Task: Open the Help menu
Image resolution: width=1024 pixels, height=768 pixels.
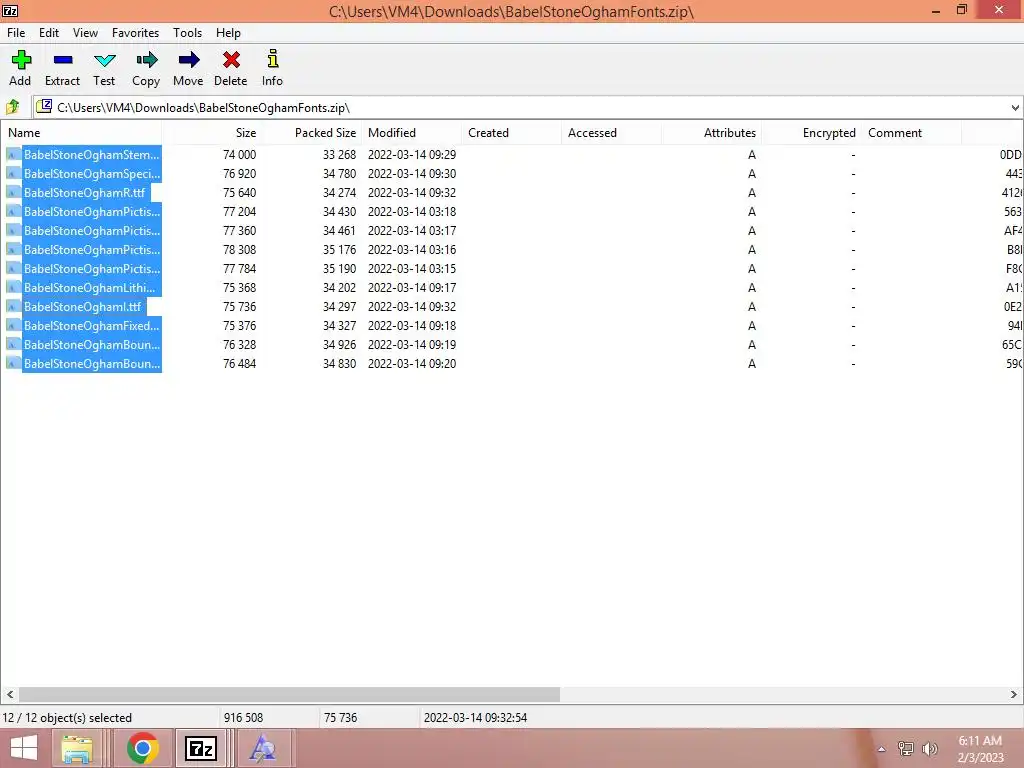Action: click(x=229, y=33)
